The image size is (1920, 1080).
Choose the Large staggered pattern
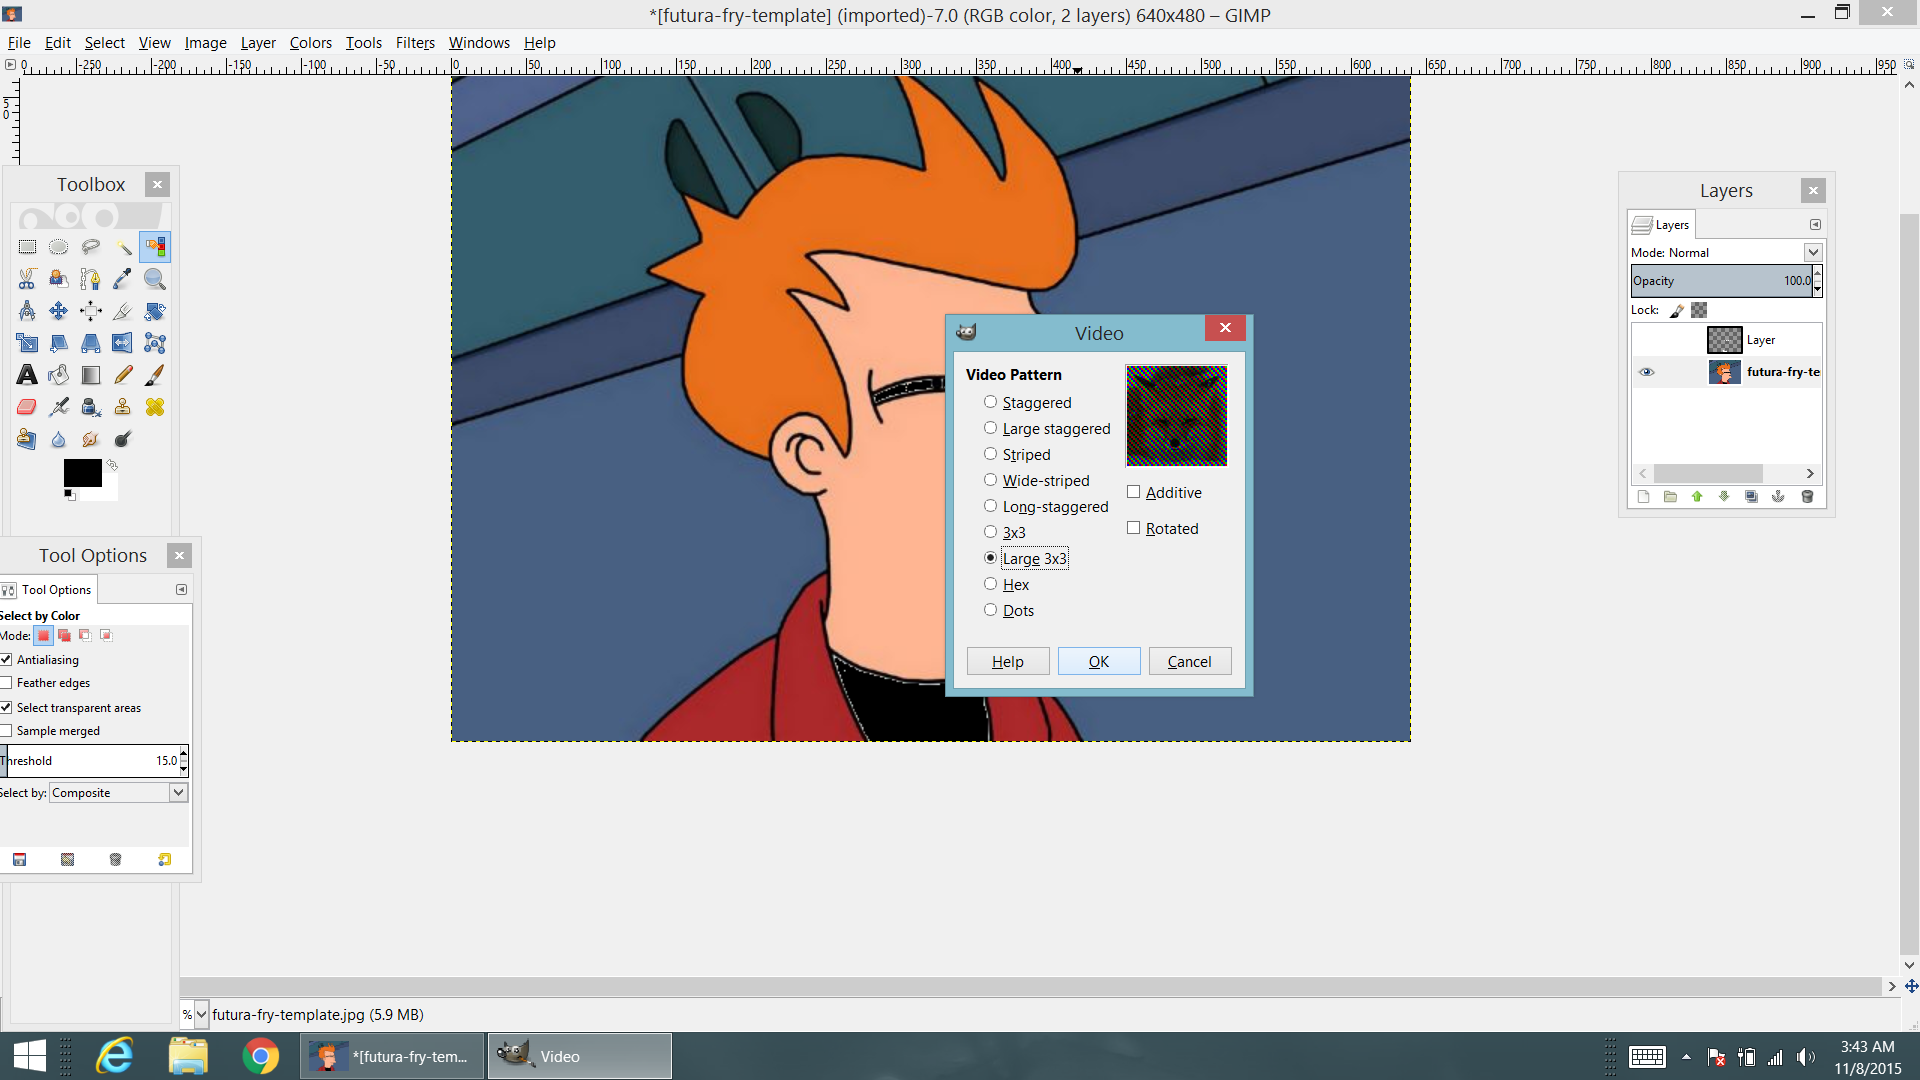click(x=1047, y=428)
